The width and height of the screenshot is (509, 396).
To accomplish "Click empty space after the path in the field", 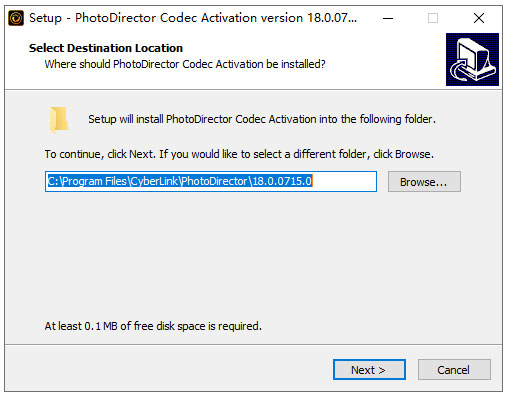I will 343,182.
